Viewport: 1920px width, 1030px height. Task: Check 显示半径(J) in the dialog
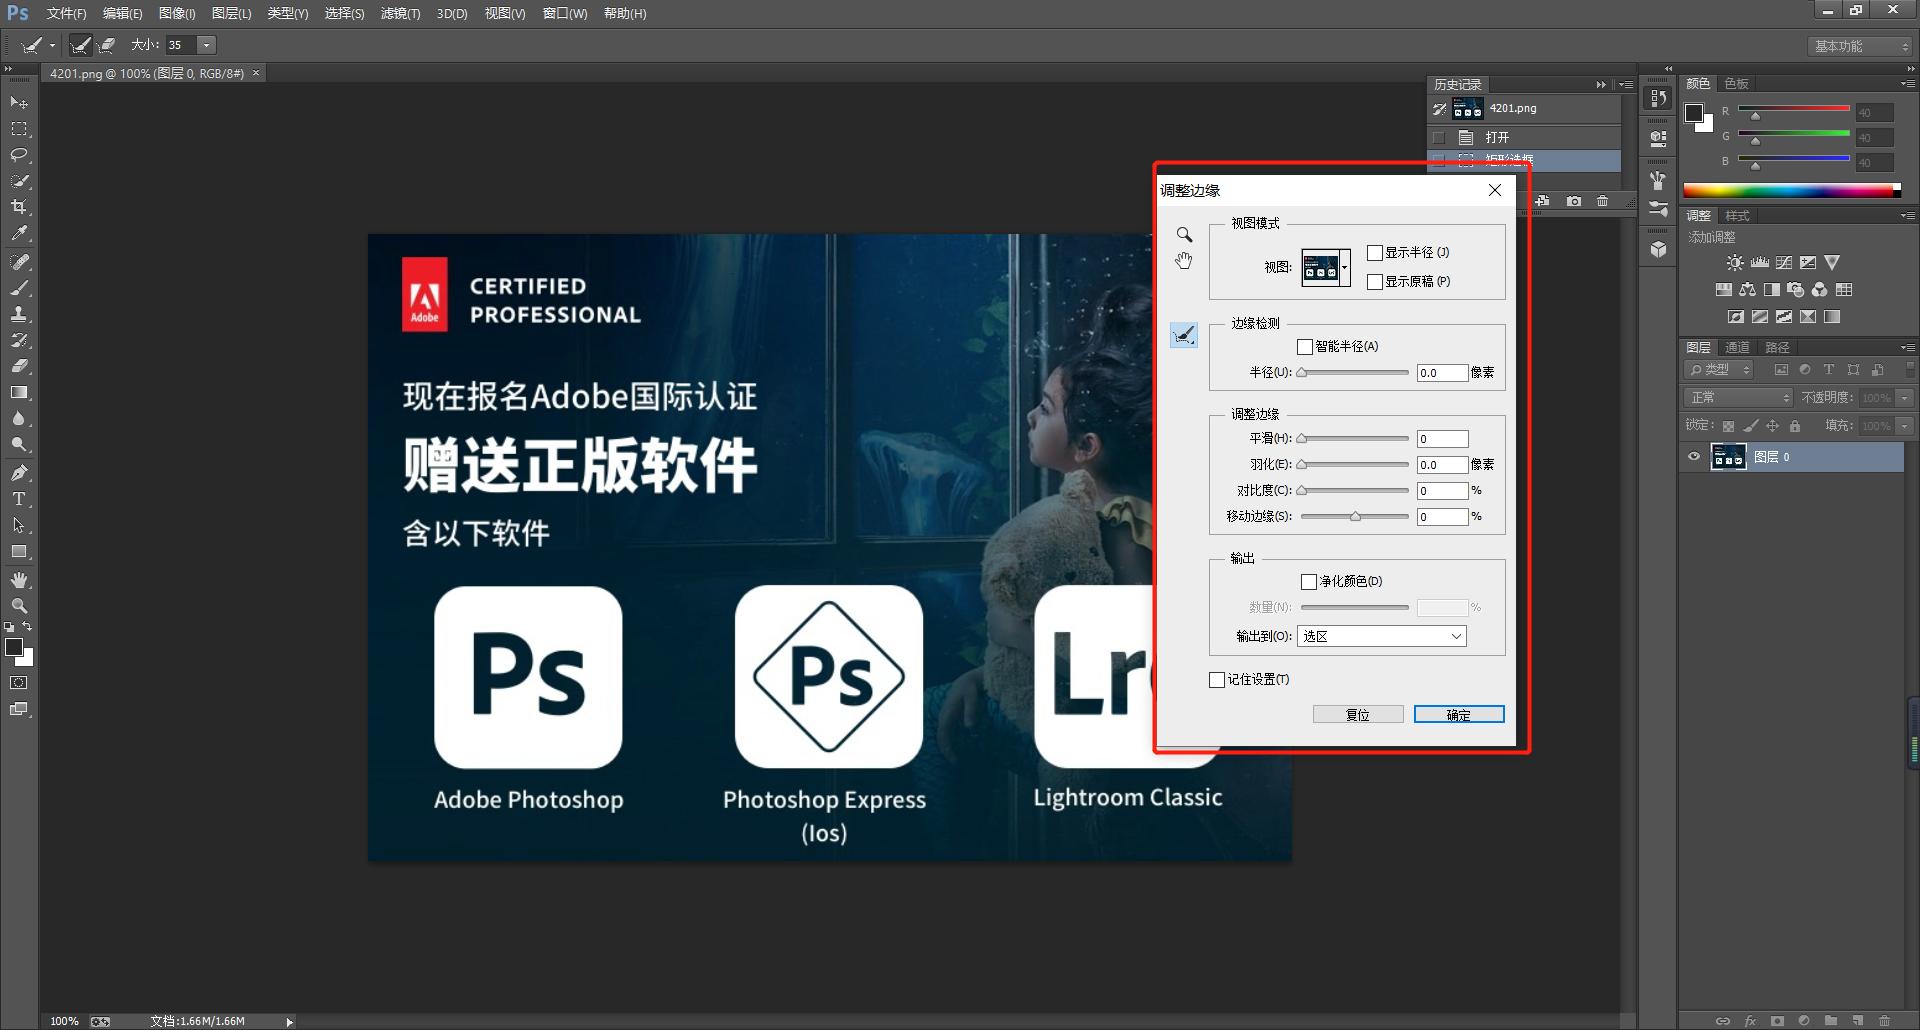[1376, 252]
